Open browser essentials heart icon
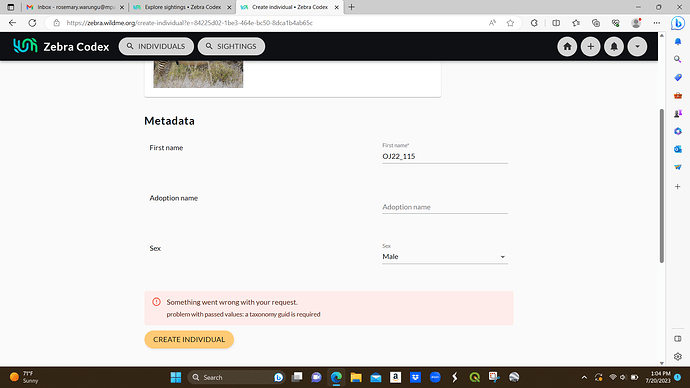Viewport: 690px width, 388px height. (616, 23)
